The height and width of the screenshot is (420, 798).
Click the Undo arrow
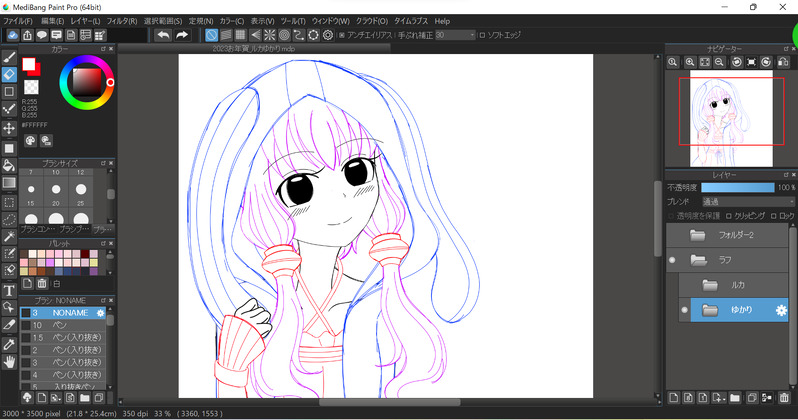point(163,35)
